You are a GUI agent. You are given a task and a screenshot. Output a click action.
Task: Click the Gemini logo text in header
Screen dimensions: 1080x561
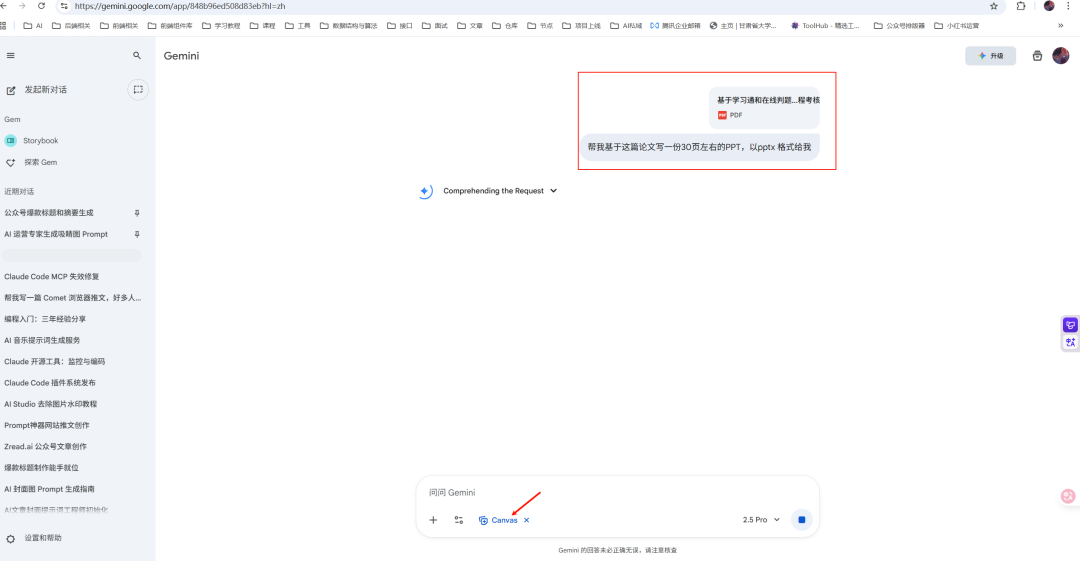181,56
